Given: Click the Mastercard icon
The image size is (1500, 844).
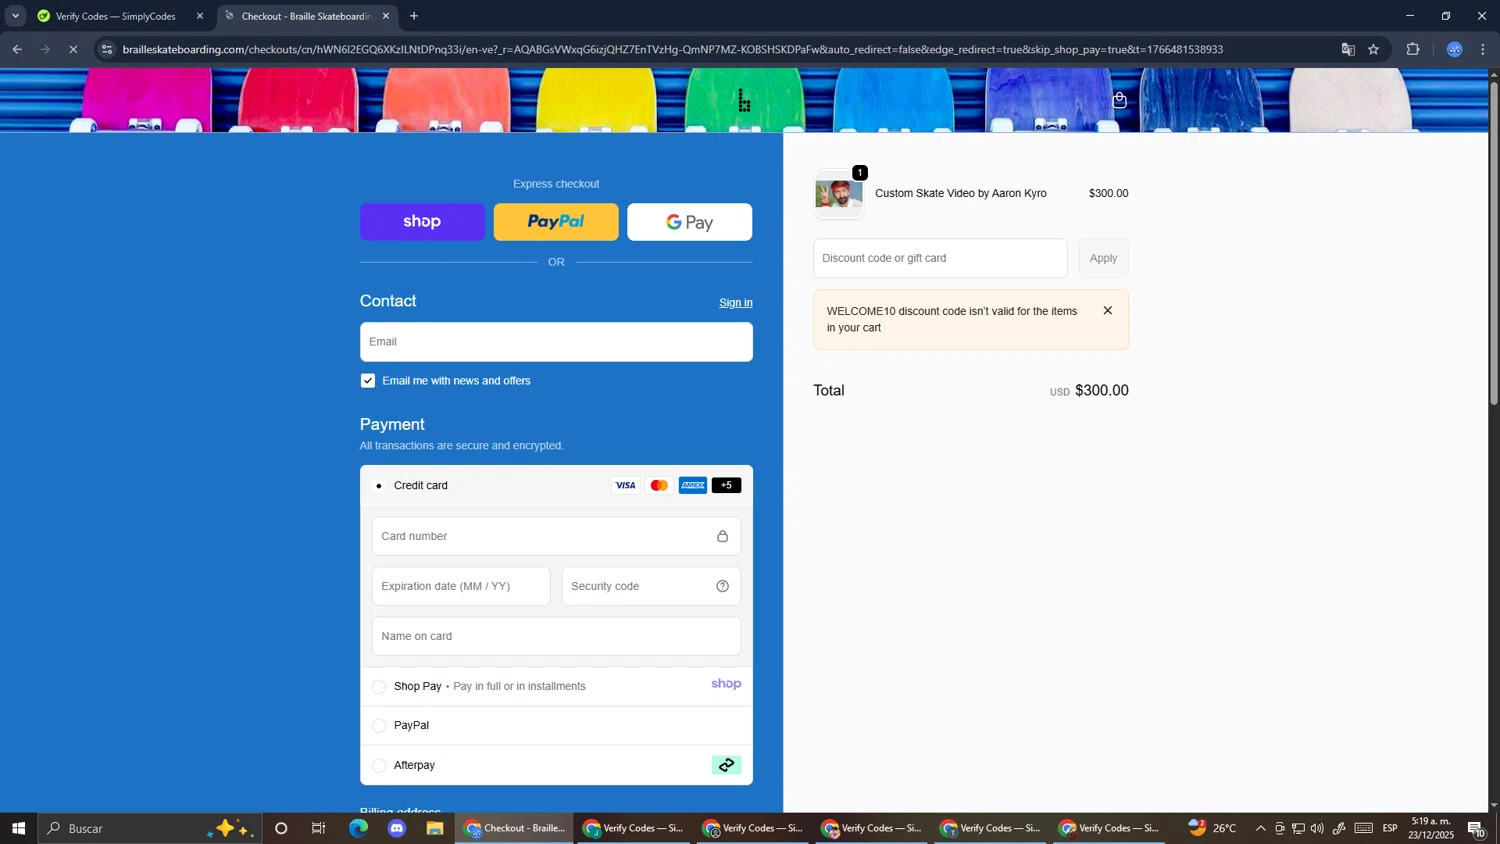Looking at the screenshot, I should coord(659,485).
